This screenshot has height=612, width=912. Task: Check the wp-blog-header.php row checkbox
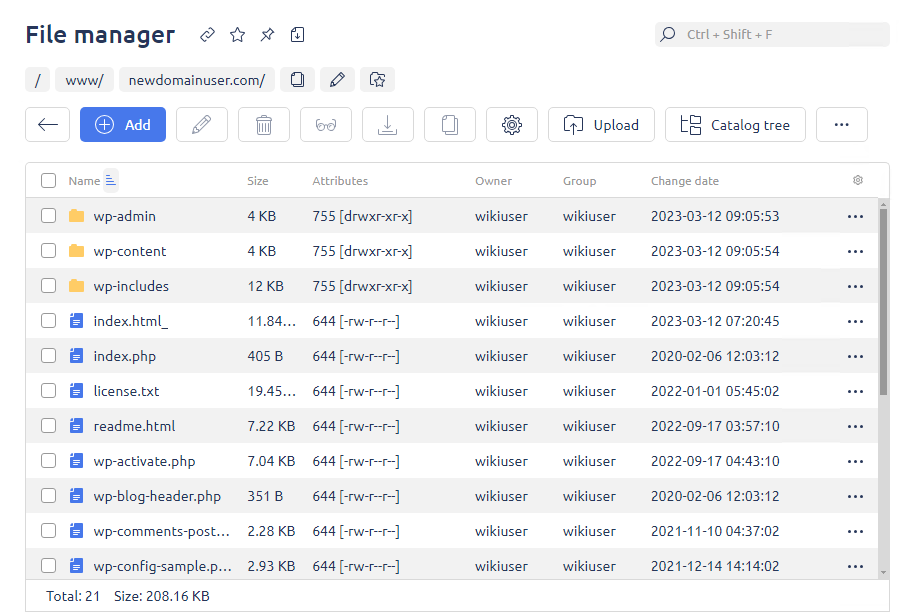[x=48, y=496]
